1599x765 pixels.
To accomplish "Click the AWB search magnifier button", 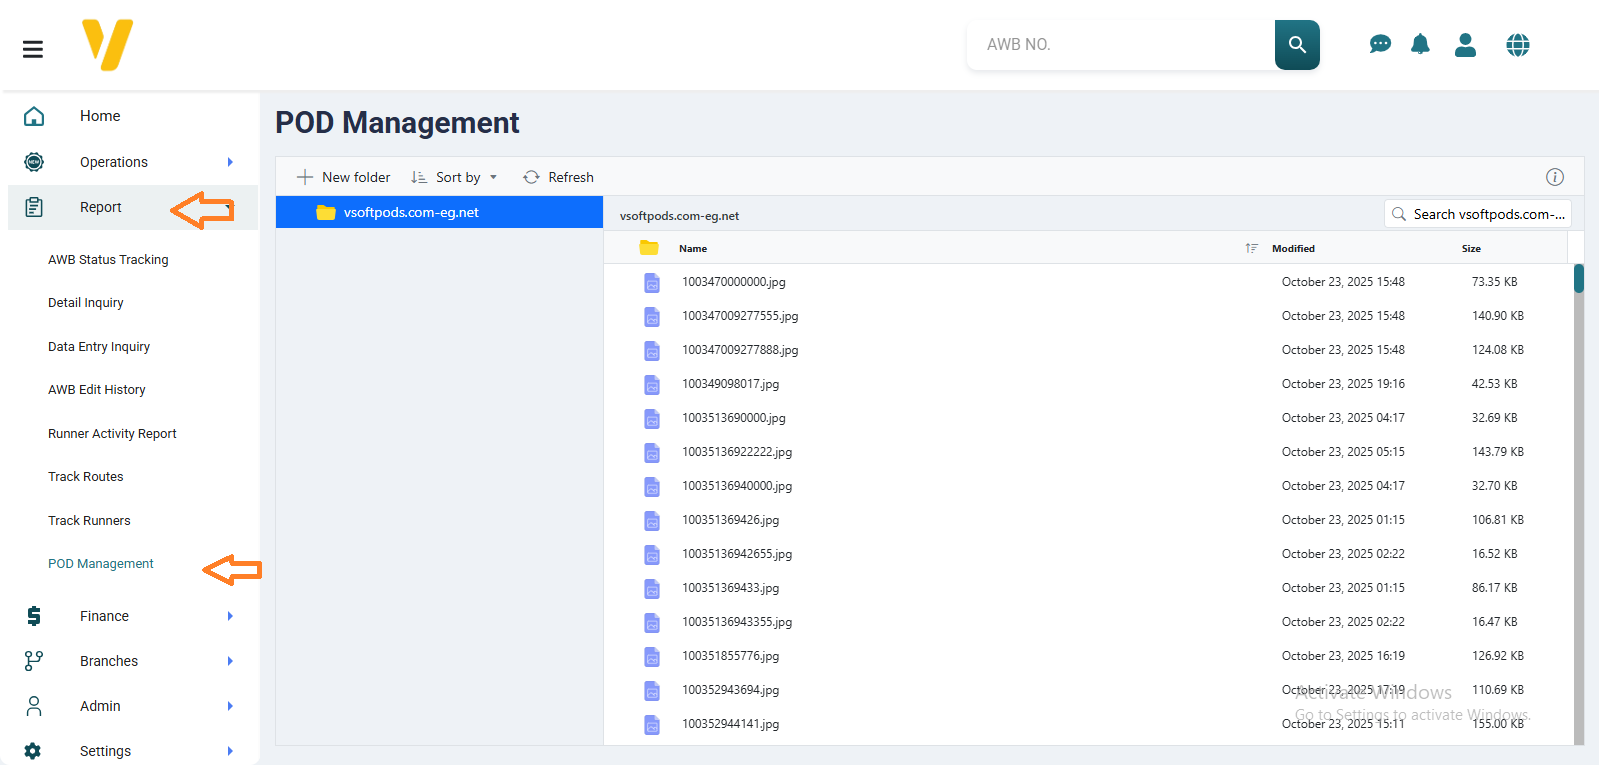I will pos(1297,45).
